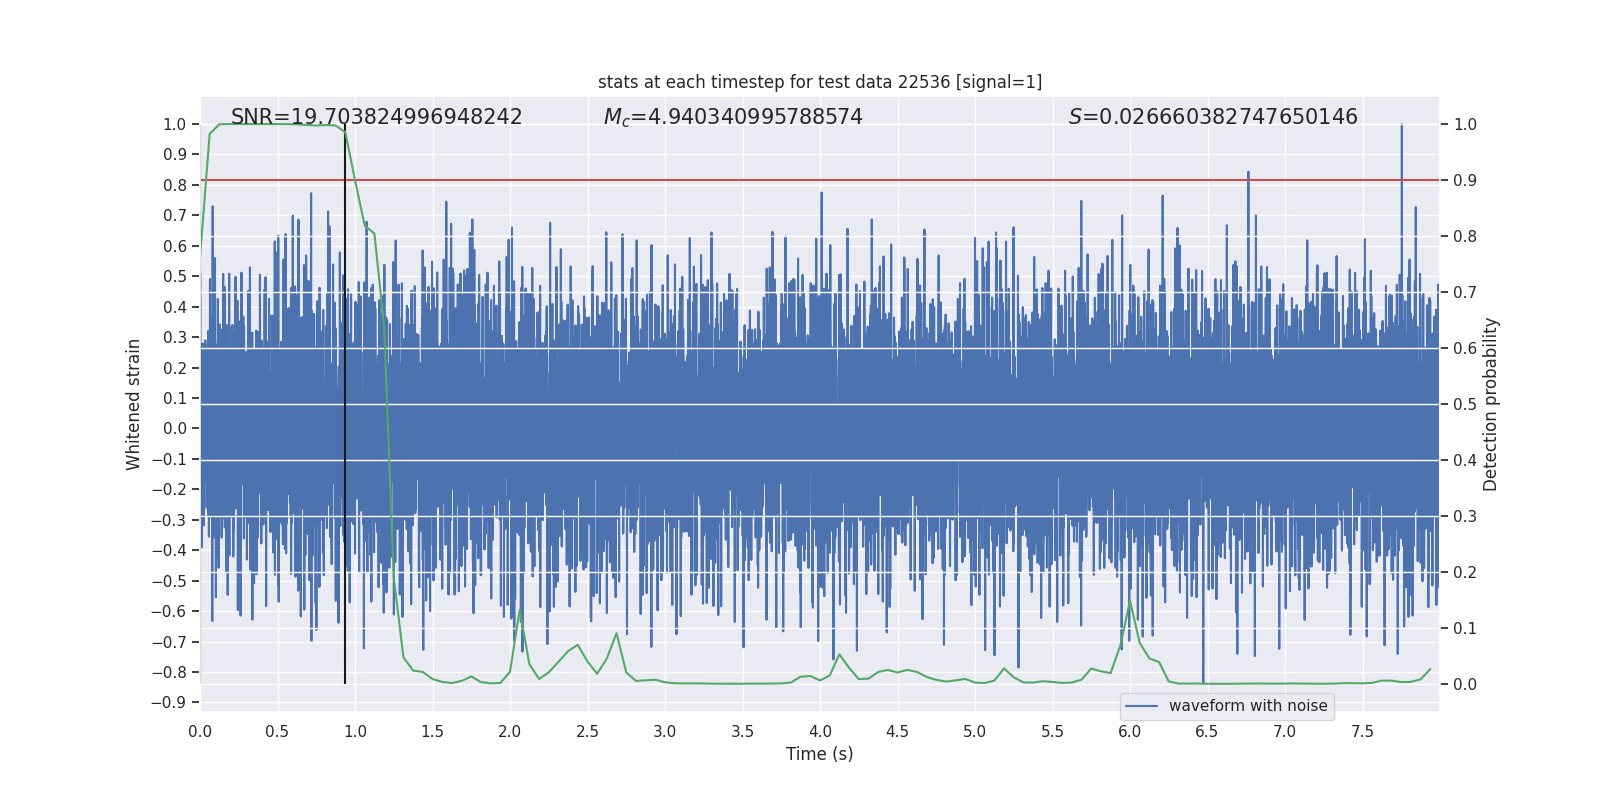The width and height of the screenshot is (1600, 800).
Task: Click the left axis tick label 0.2
Action: (x=175, y=368)
